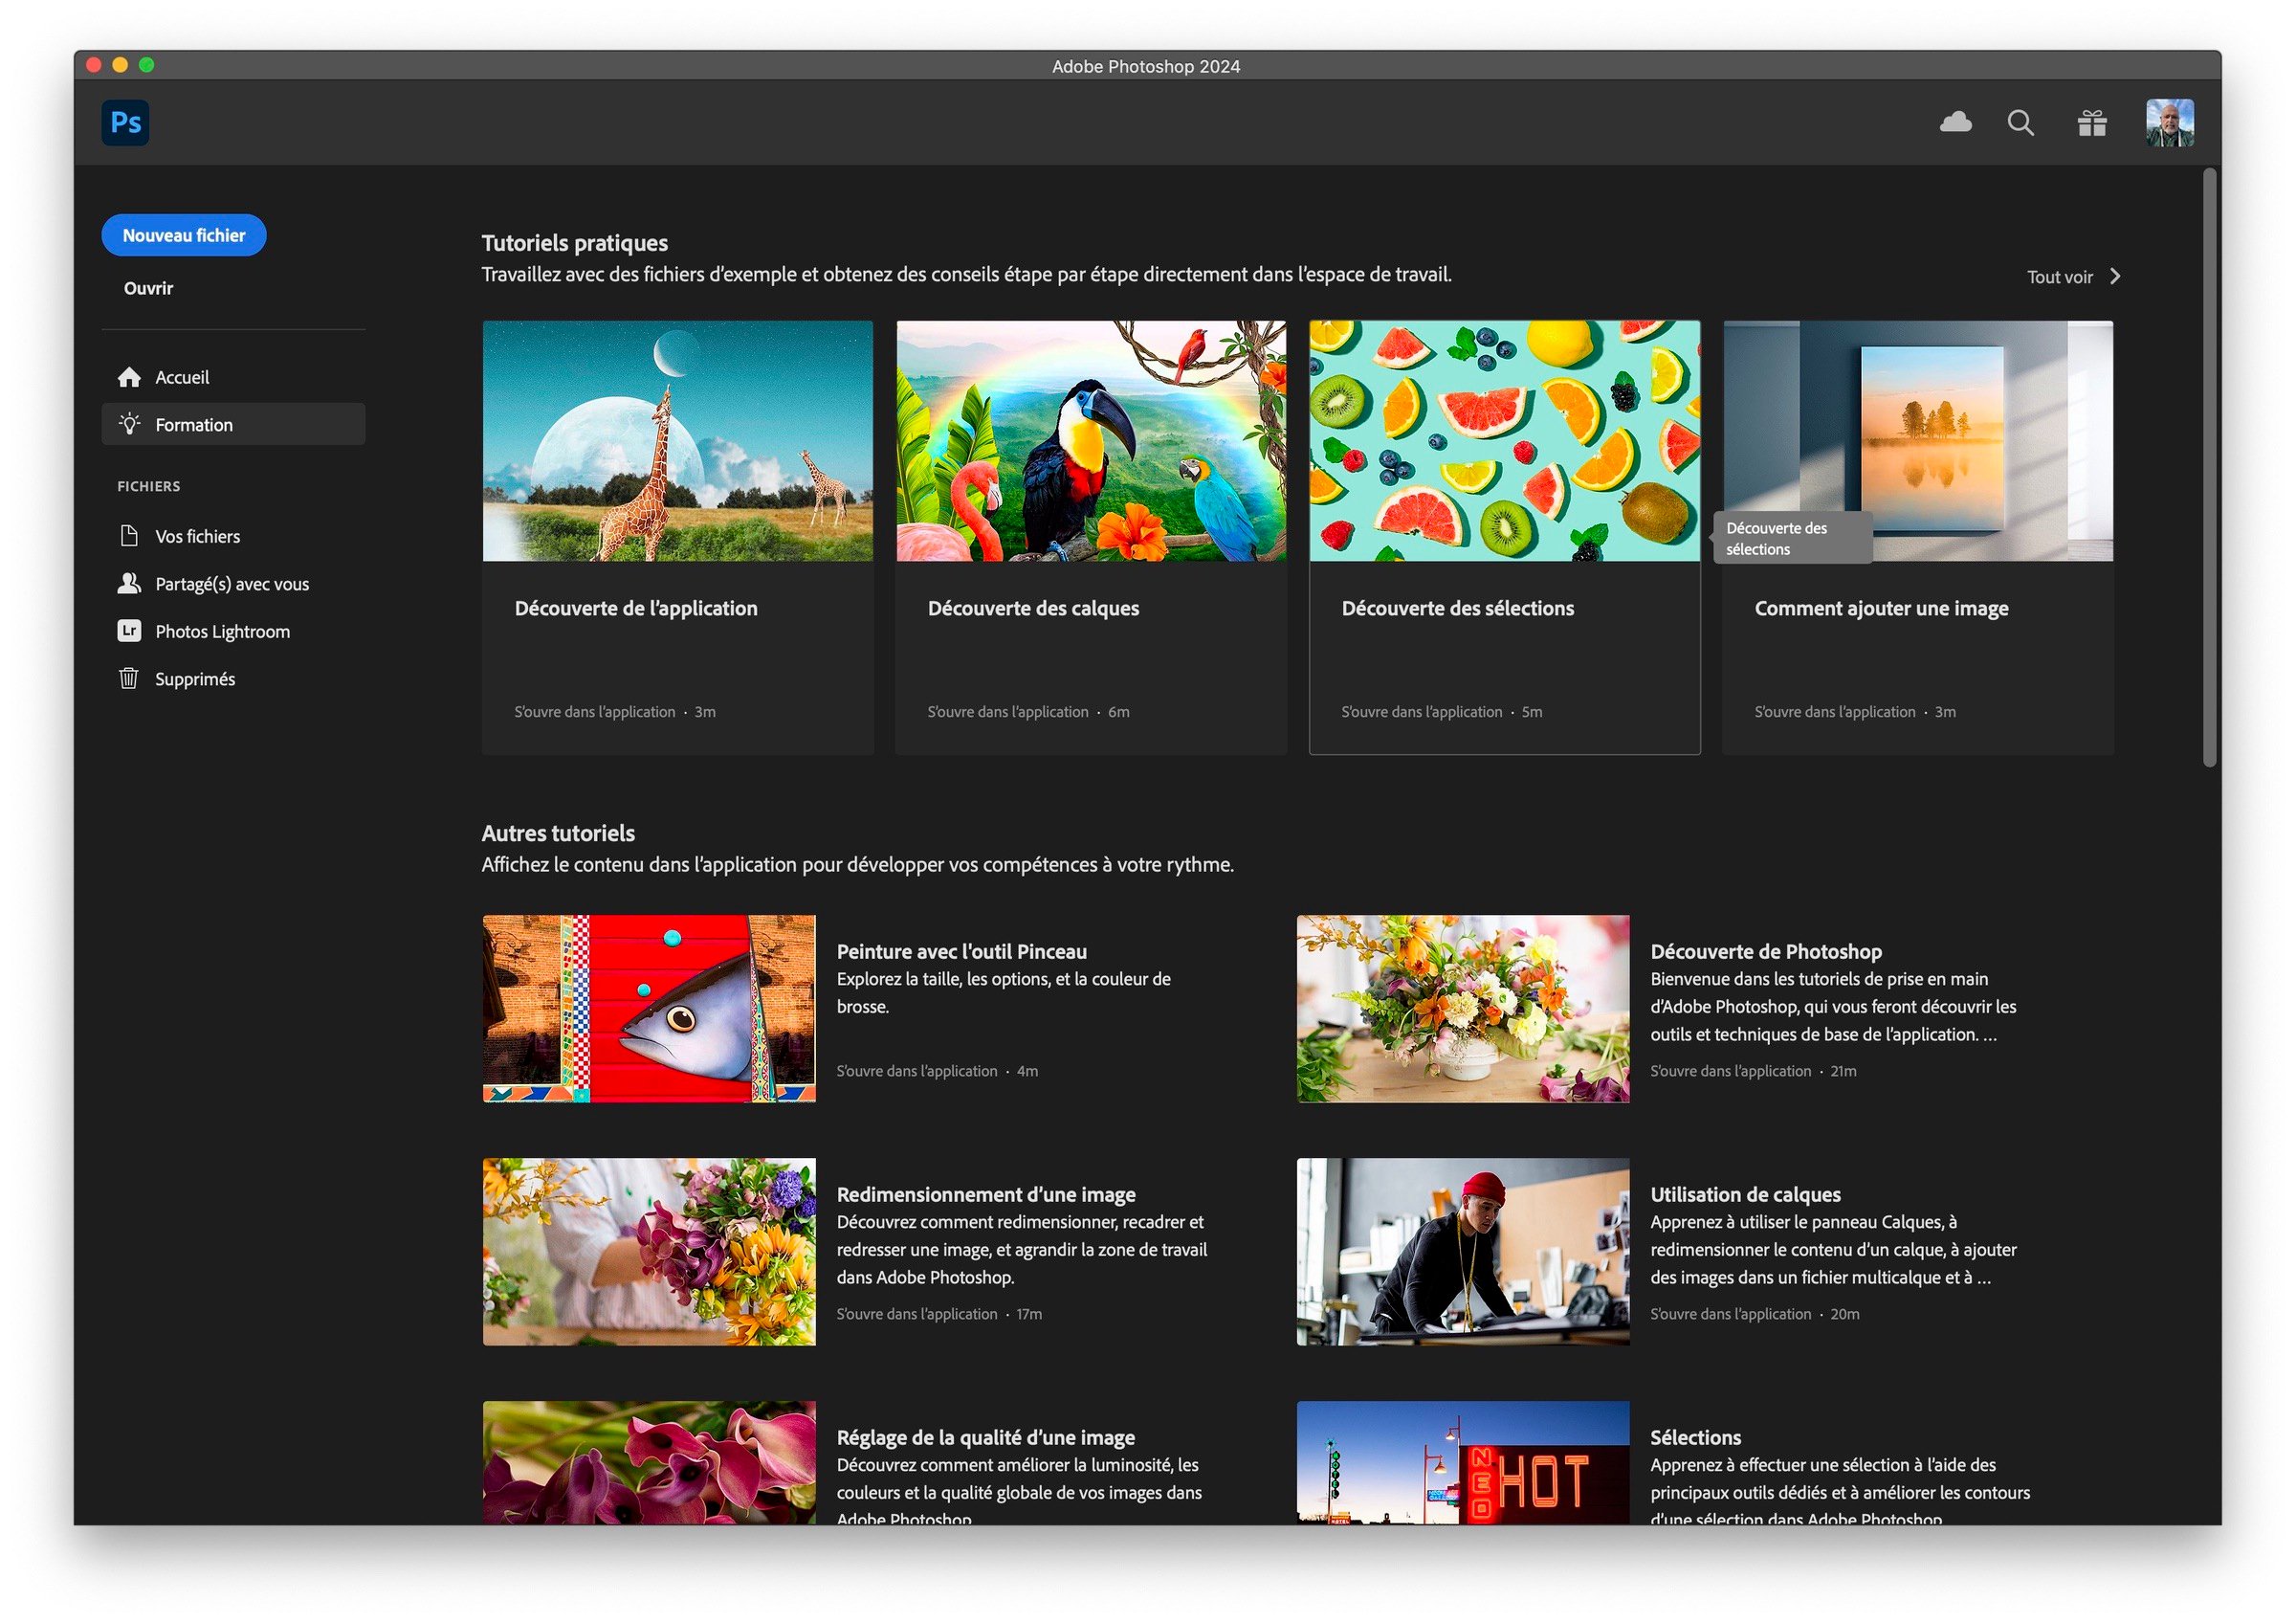This screenshot has width=2296, height=1623.
Task: Switch to the Accueil section
Action: click(x=182, y=377)
